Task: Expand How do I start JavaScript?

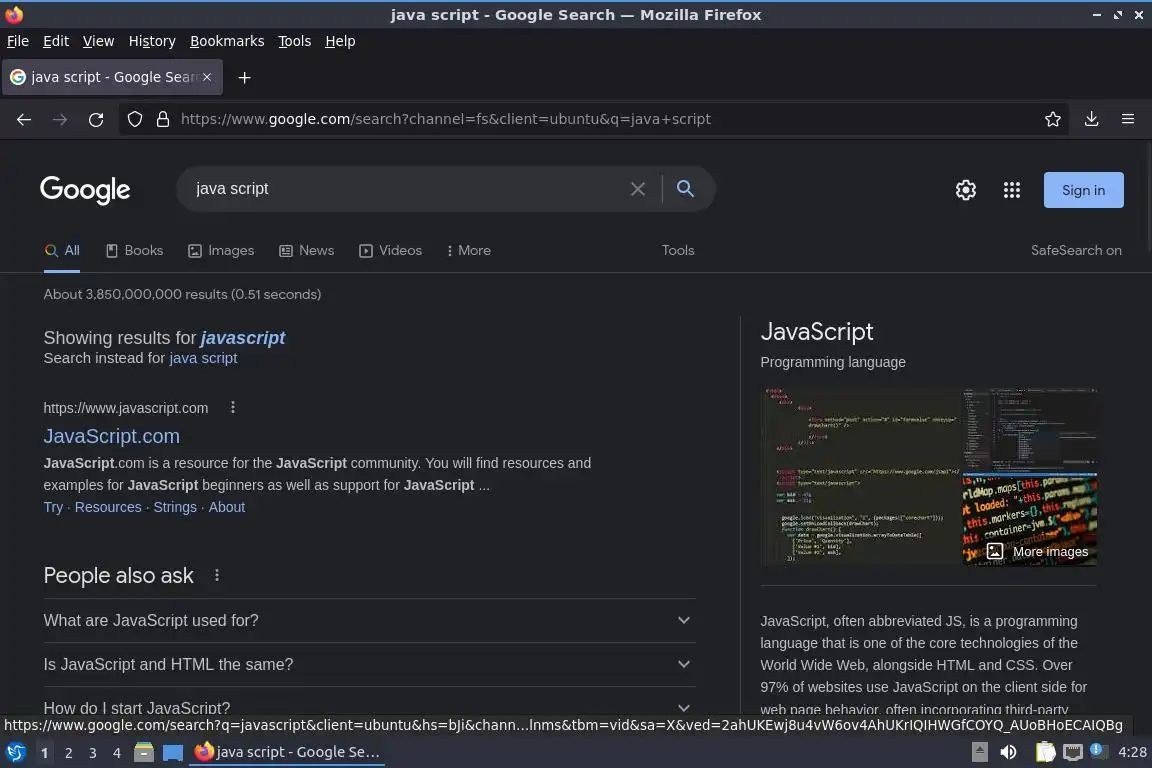Action: tap(369, 707)
